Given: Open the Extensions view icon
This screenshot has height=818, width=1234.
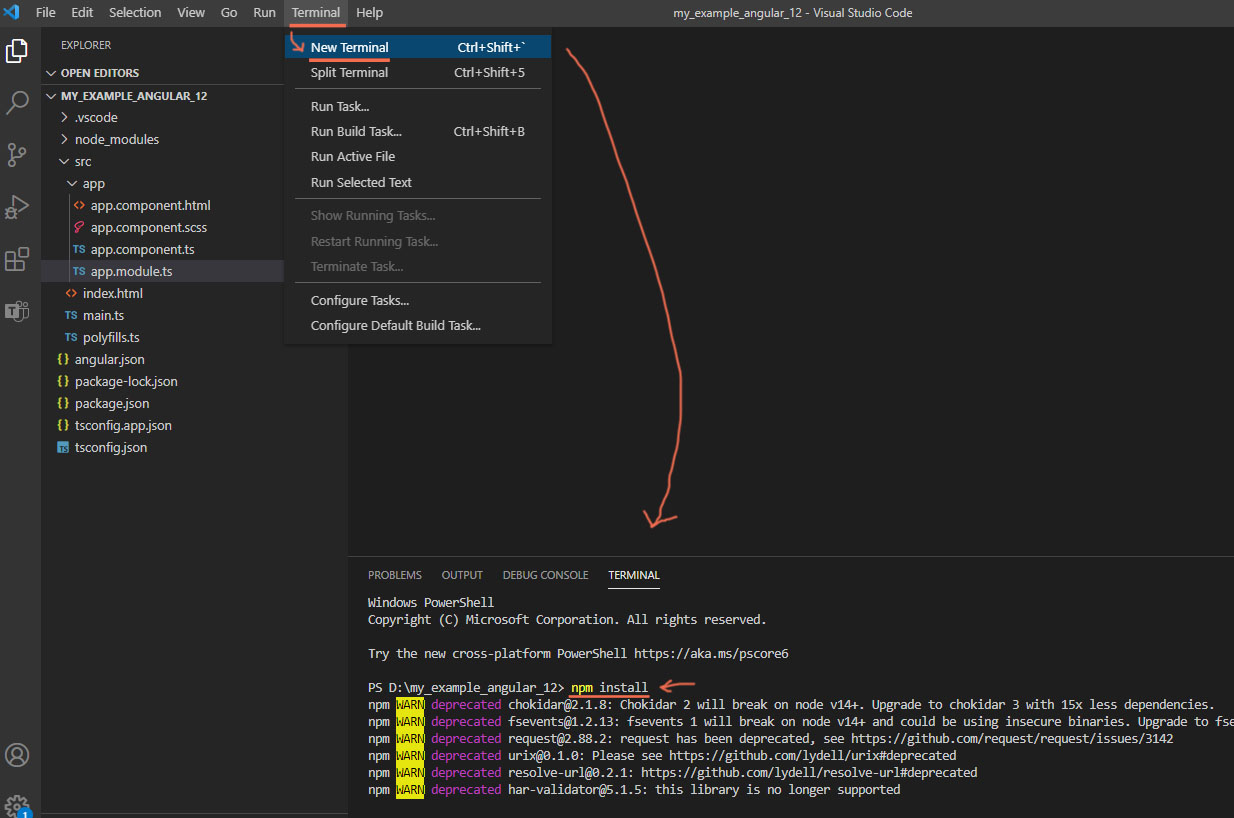Looking at the screenshot, I should coord(17,259).
